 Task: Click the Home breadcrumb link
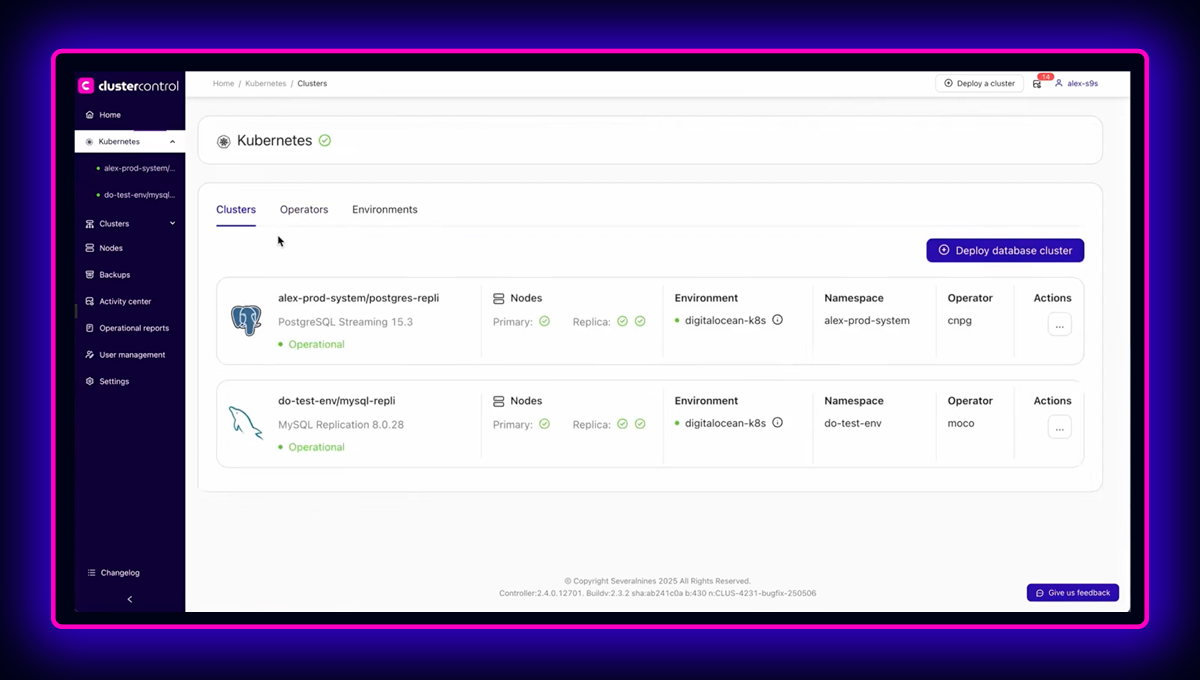[x=223, y=84]
